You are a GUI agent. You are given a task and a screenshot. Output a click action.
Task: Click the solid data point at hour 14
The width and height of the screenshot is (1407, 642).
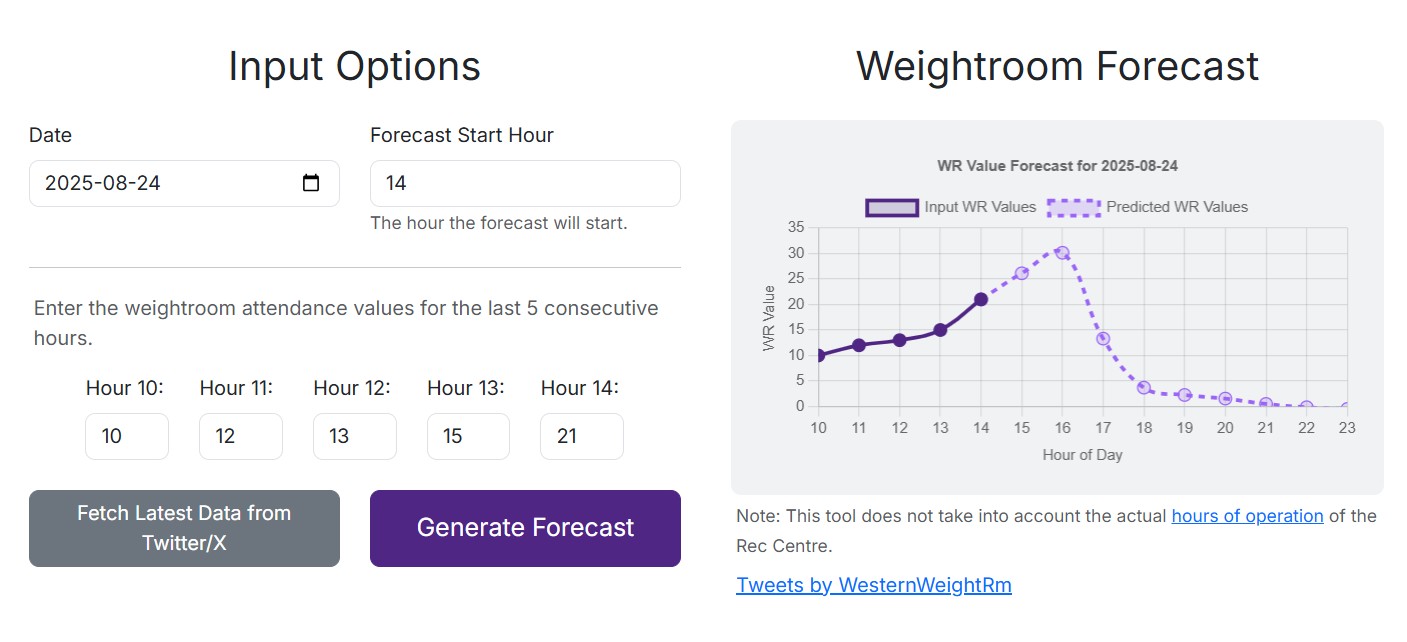point(981,298)
